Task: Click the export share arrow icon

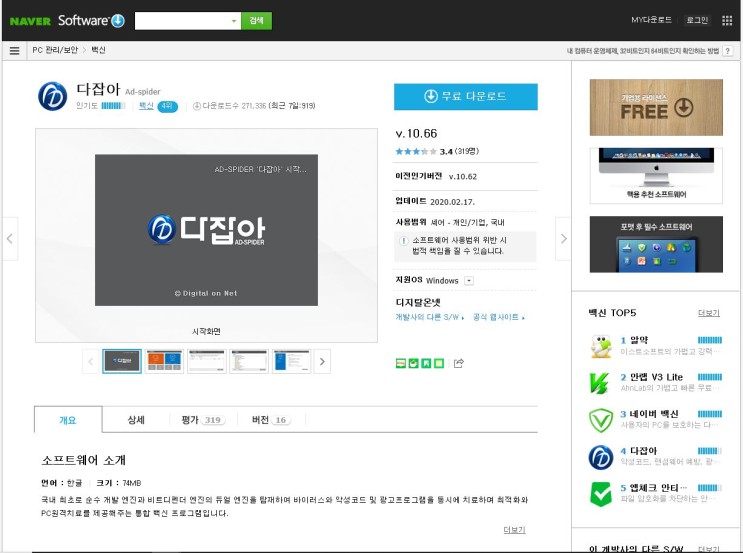Action: click(459, 363)
